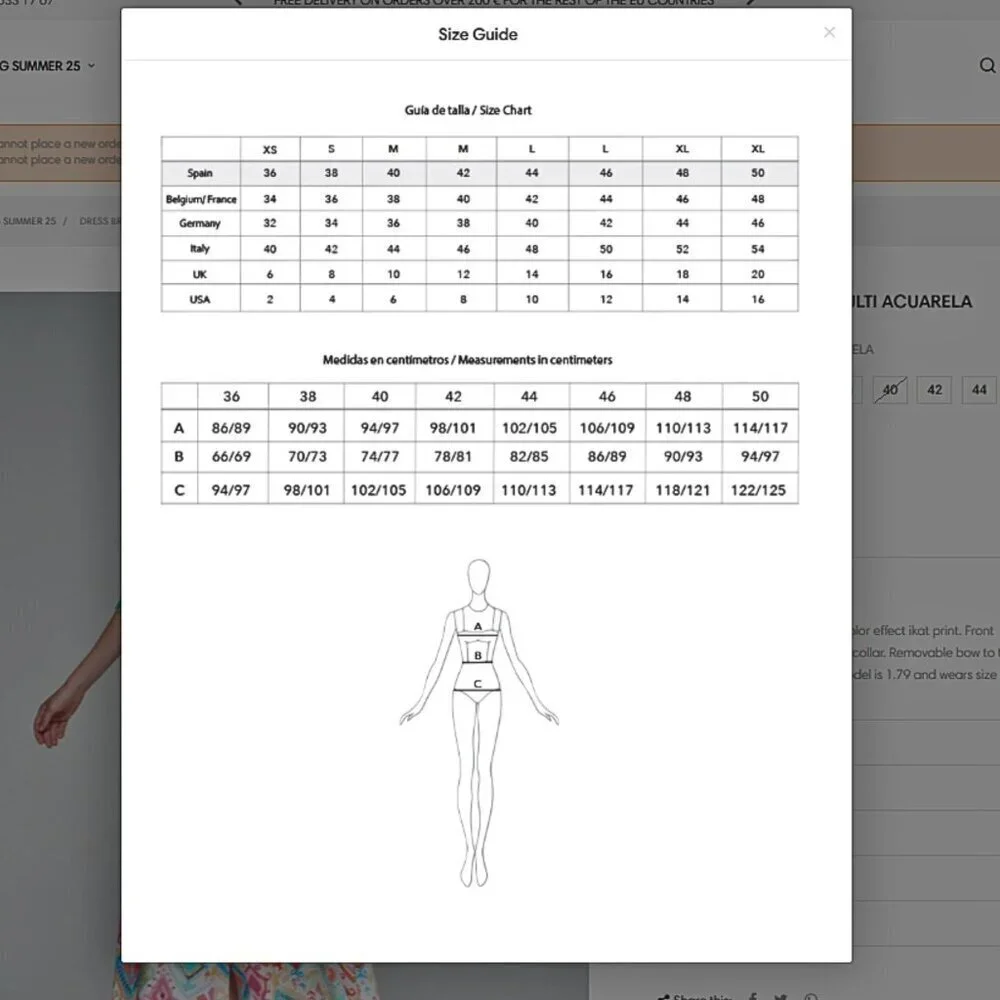1000x1000 pixels.
Task: Click the 'C' hip label on mannequin
Action: (x=477, y=684)
